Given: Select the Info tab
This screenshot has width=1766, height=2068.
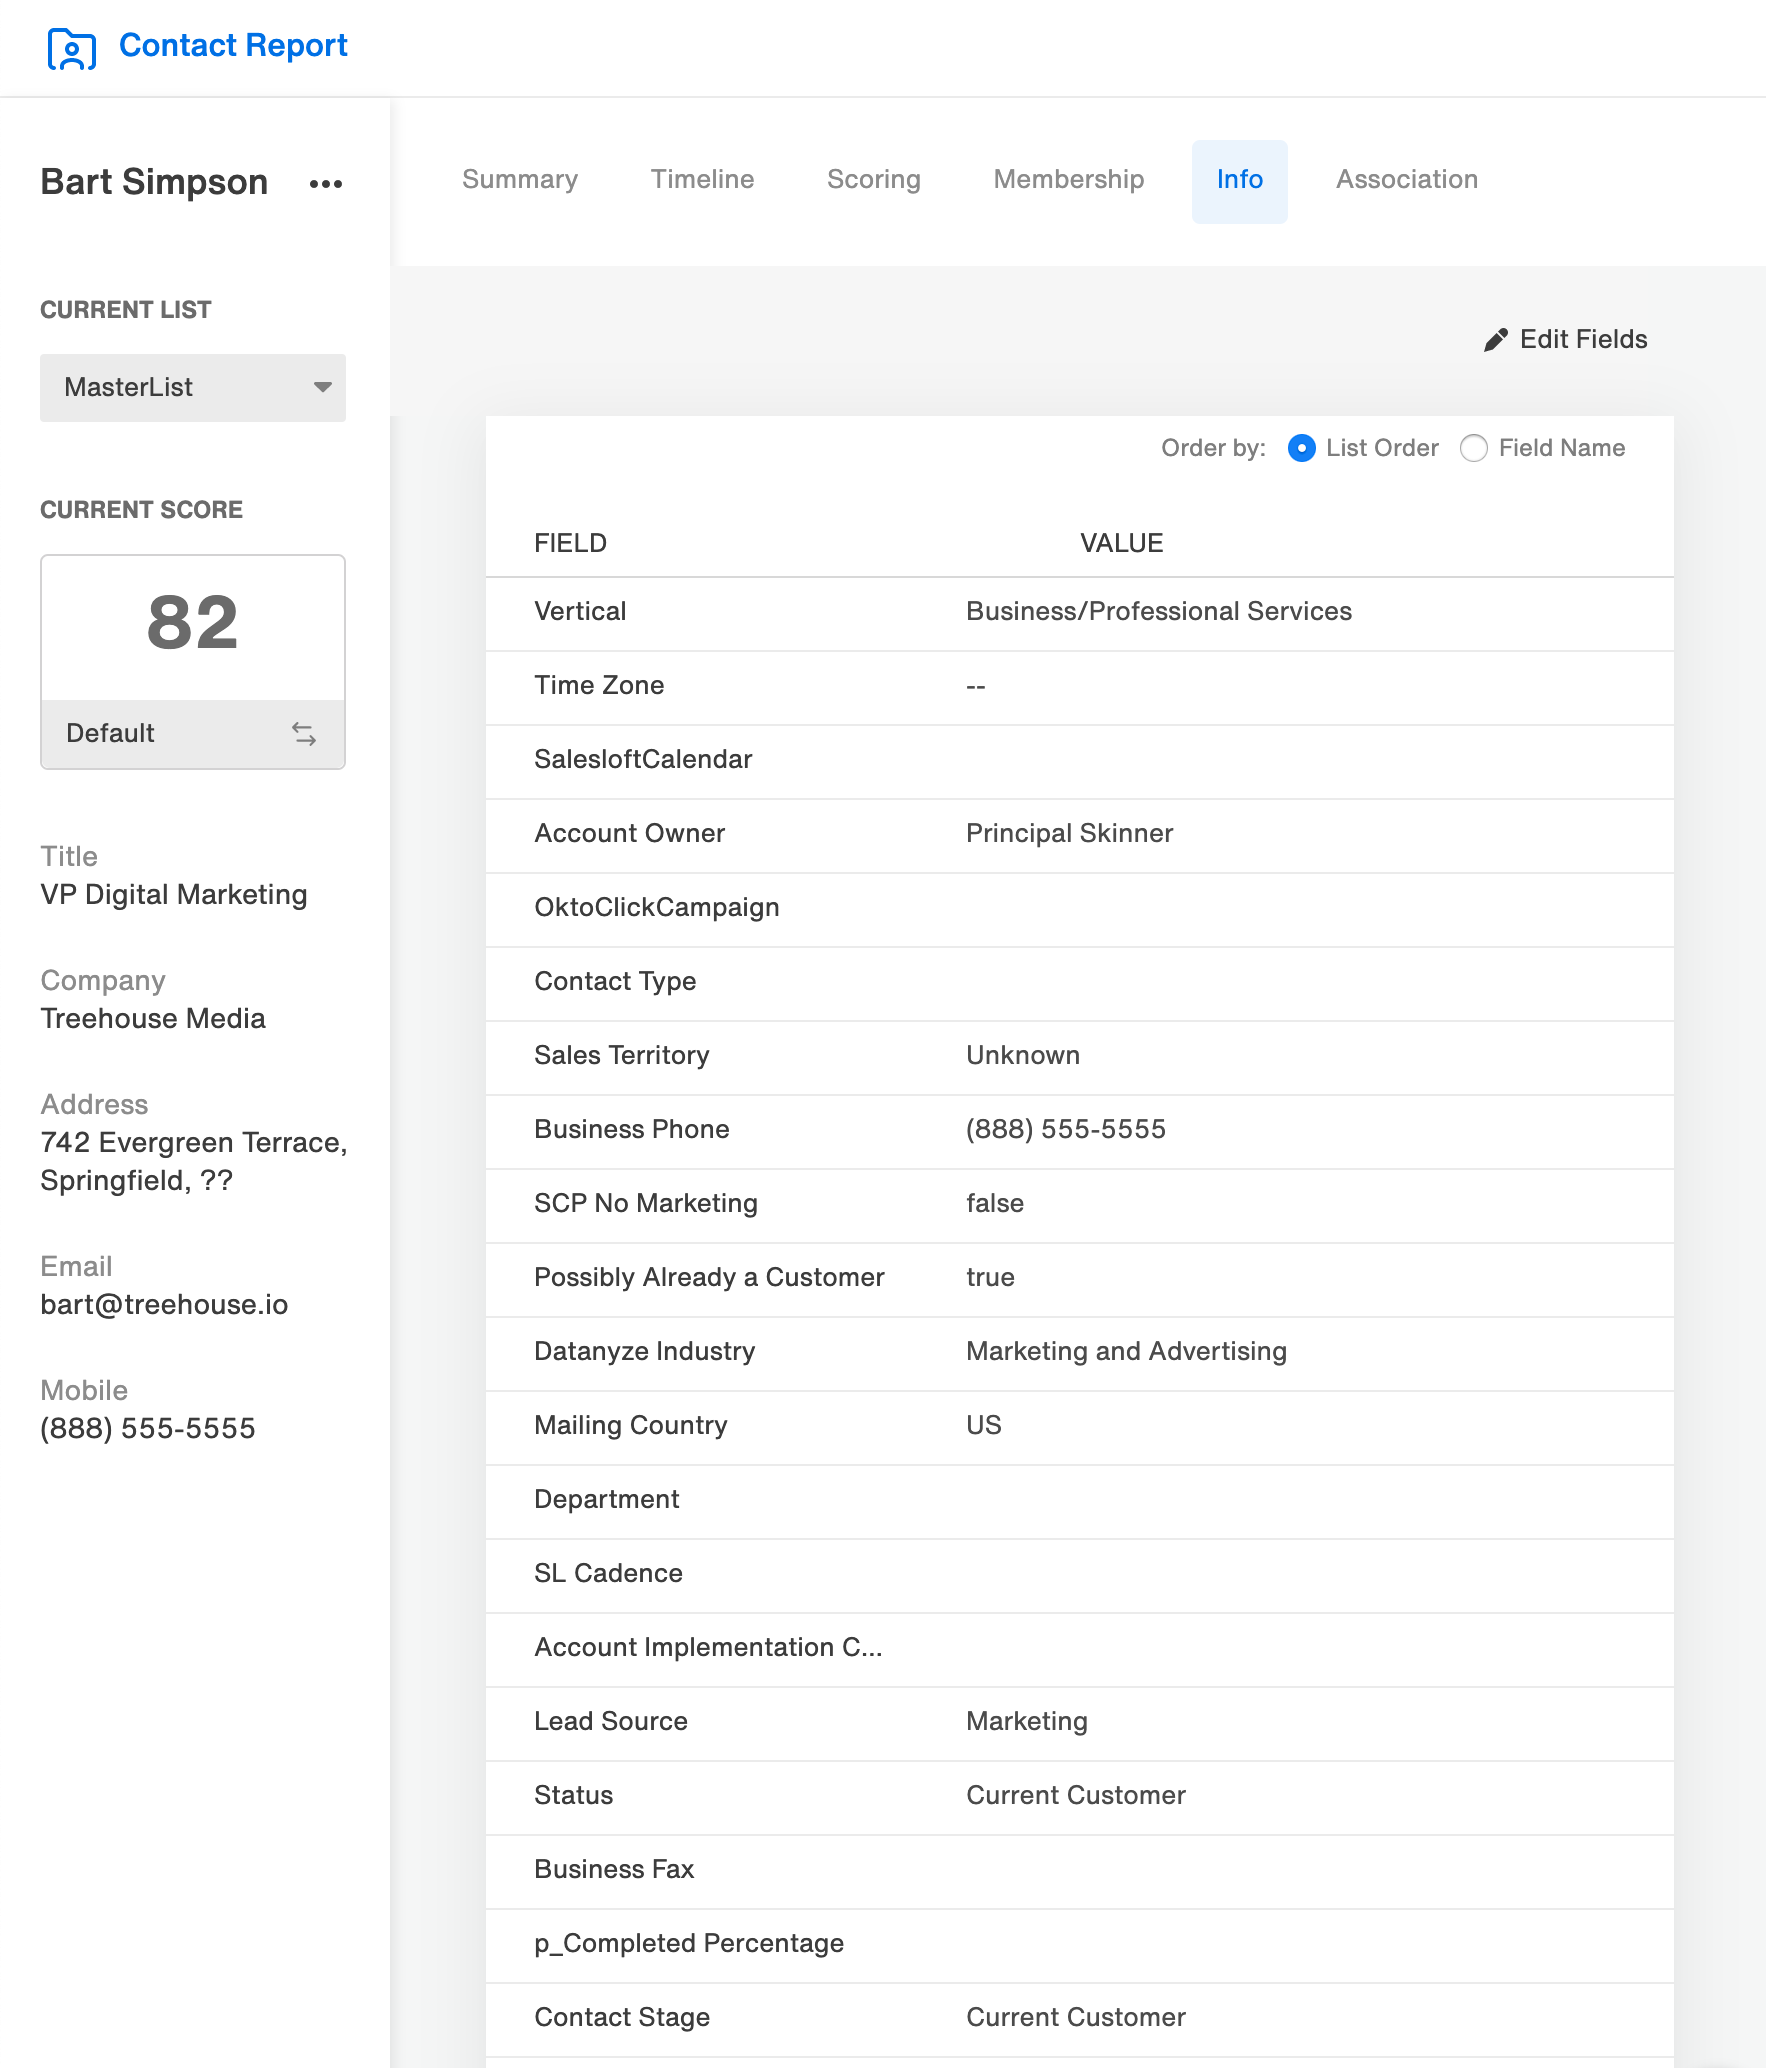Looking at the screenshot, I should (1239, 181).
